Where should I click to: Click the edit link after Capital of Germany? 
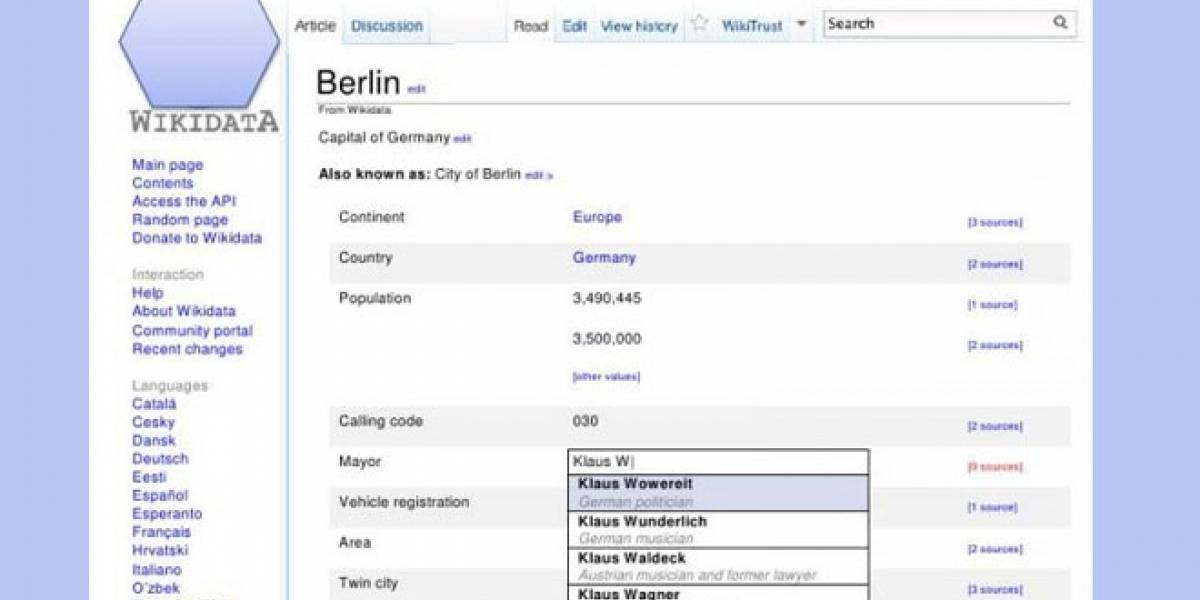[x=462, y=139]
